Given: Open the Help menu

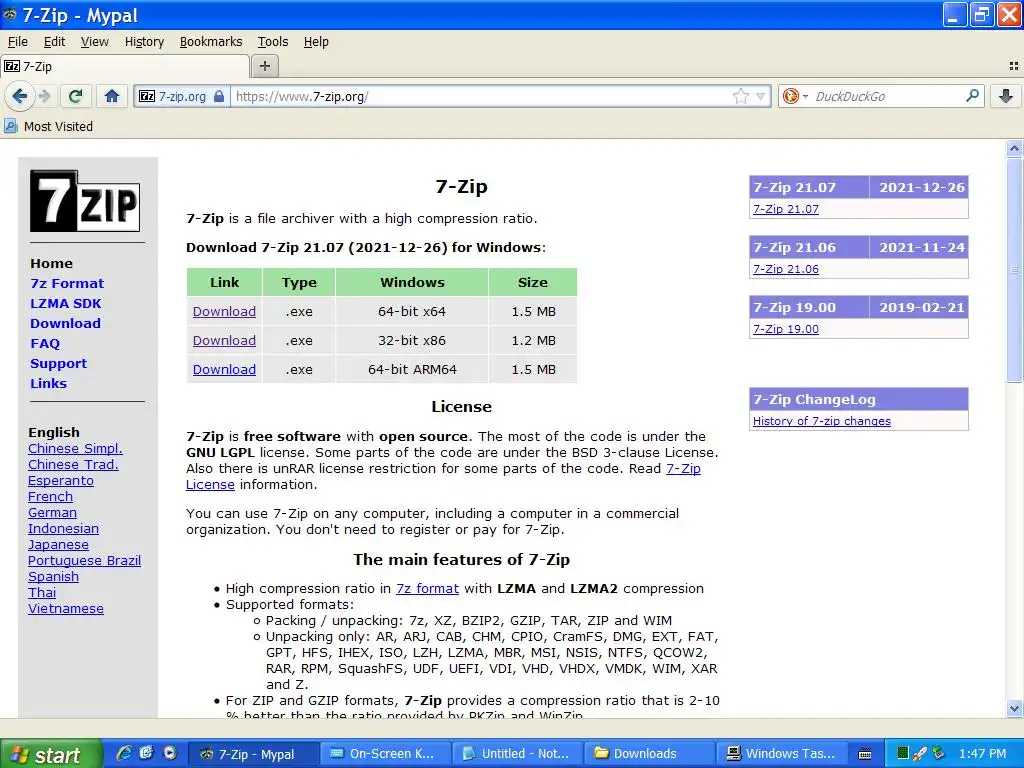Looking at the screenshot, I should [316, 42].
